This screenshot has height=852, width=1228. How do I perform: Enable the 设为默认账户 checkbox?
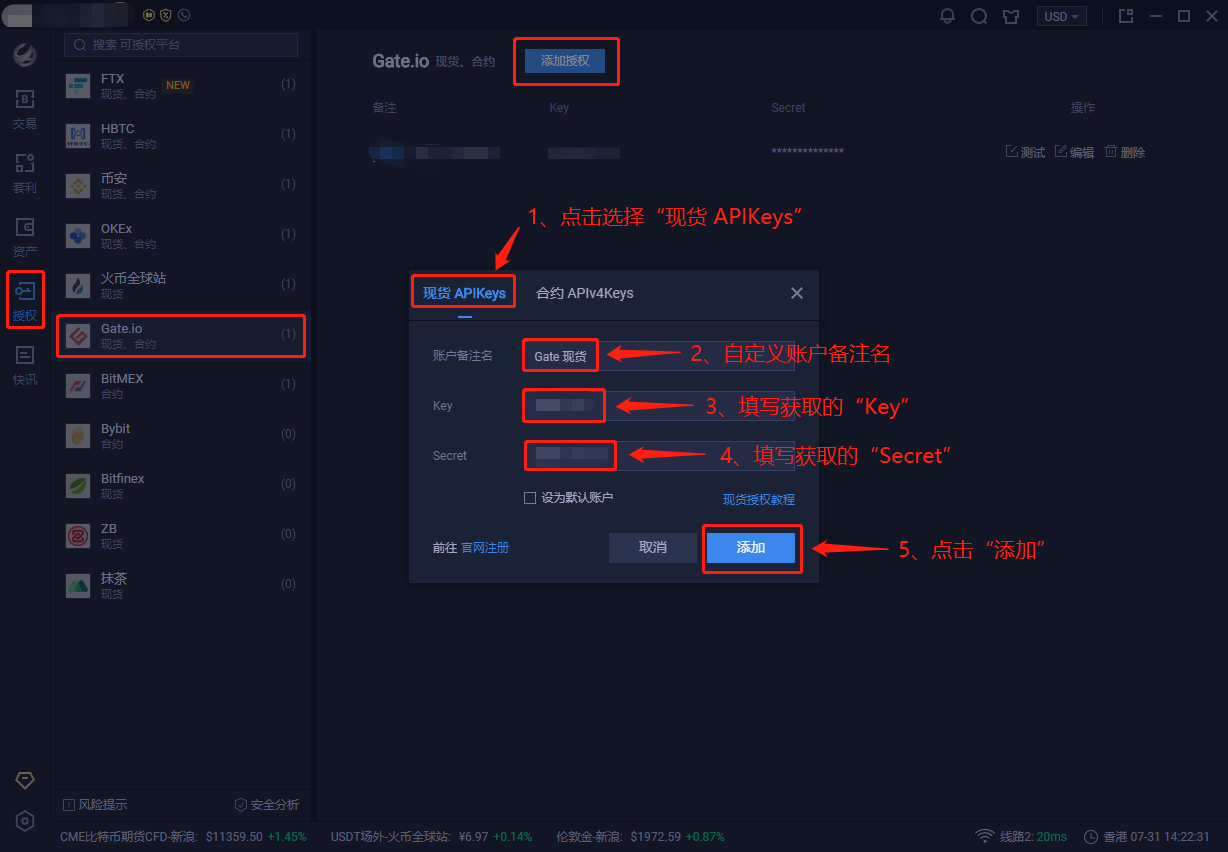tap(530, 498)
